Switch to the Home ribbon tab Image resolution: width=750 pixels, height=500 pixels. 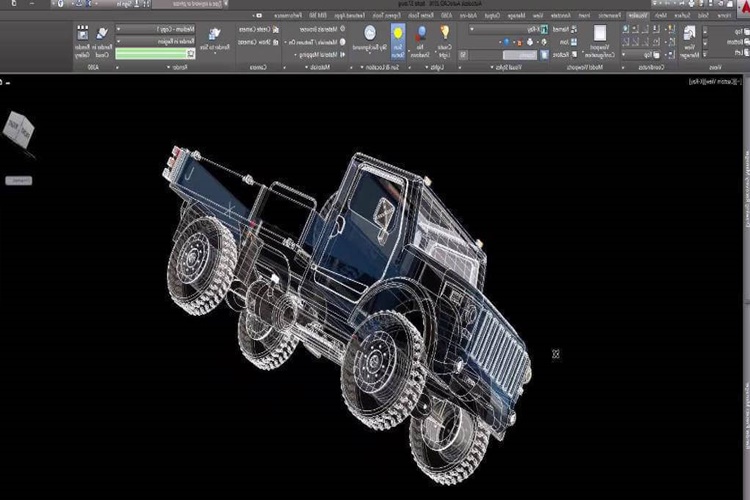click(725, 16)
